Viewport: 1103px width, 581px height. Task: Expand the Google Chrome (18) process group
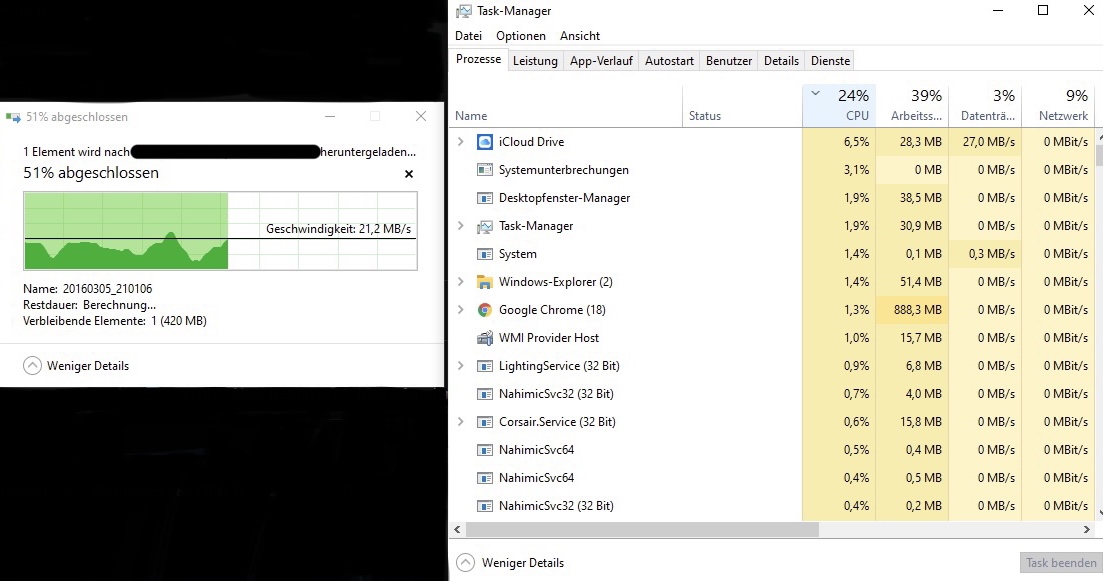point(461,309)
